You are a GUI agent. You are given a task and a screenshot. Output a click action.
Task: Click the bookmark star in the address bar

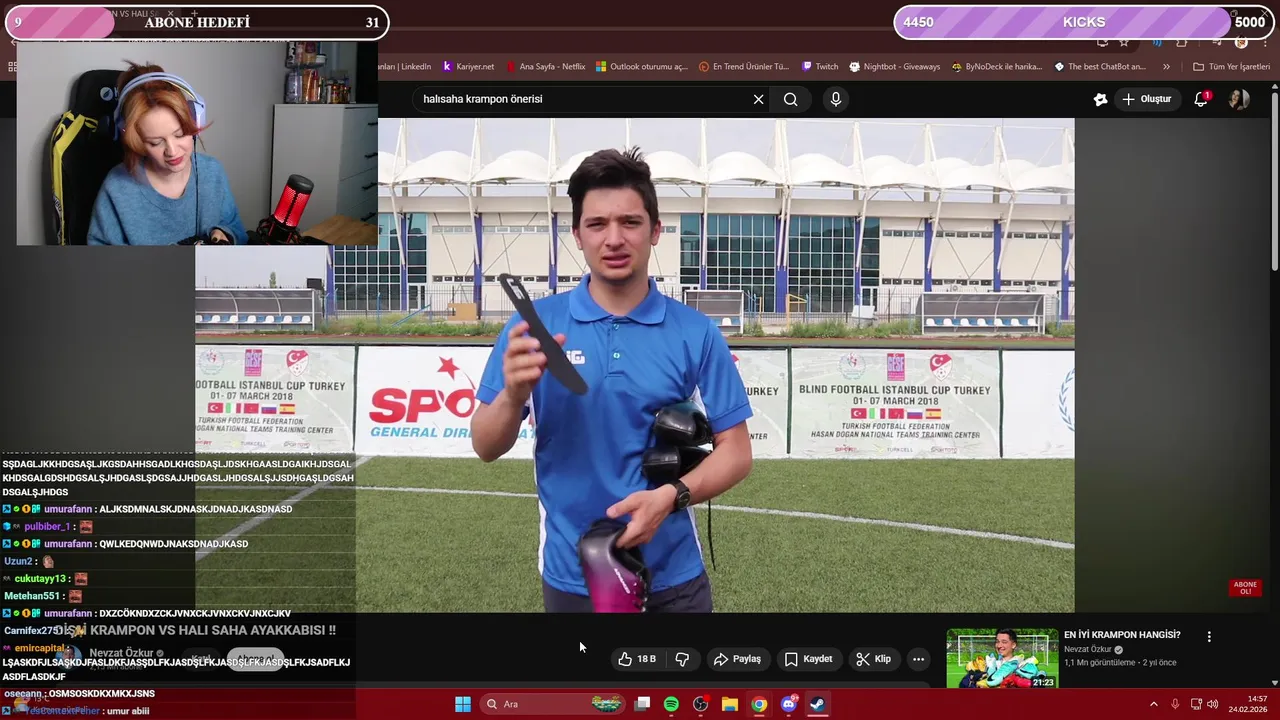1124,43
